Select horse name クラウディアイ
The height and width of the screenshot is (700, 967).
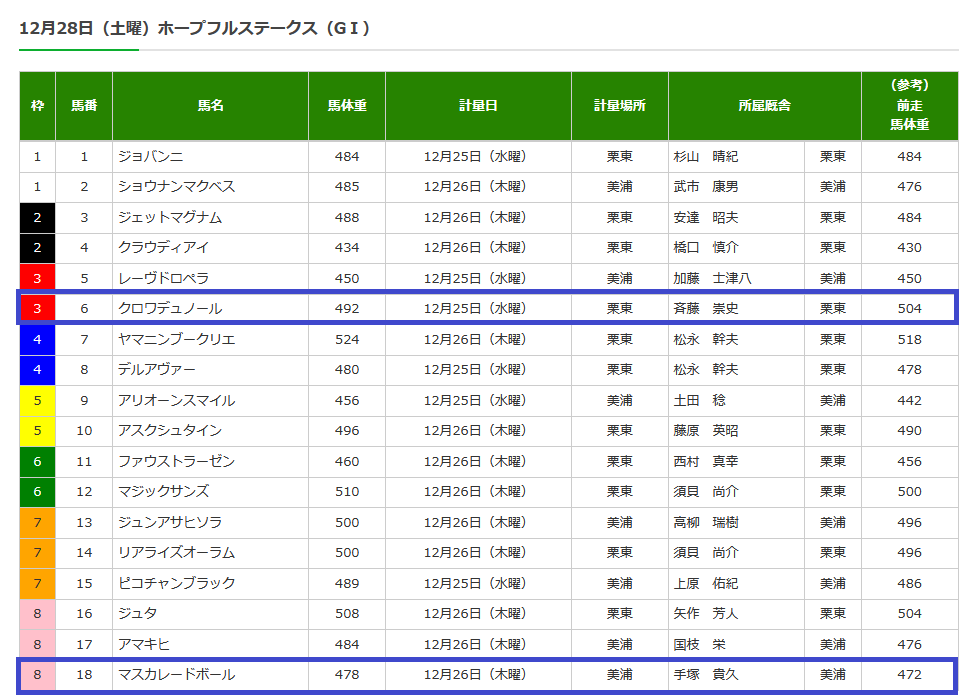click(x=163, y=248)
